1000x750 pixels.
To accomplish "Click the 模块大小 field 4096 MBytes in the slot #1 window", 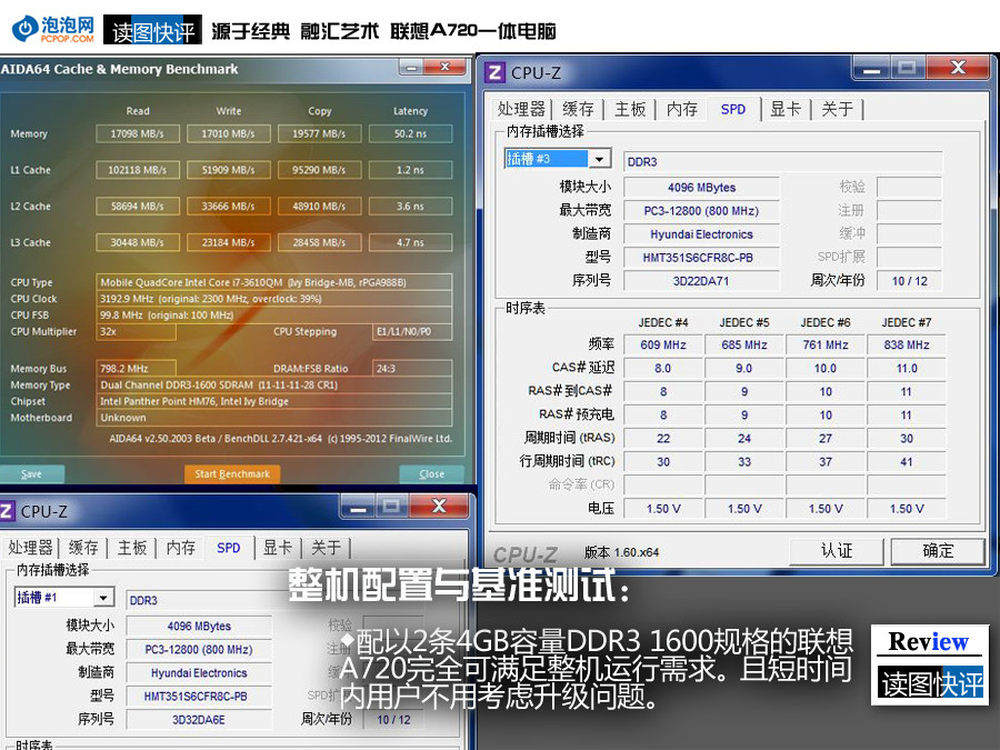I will 199,626.
